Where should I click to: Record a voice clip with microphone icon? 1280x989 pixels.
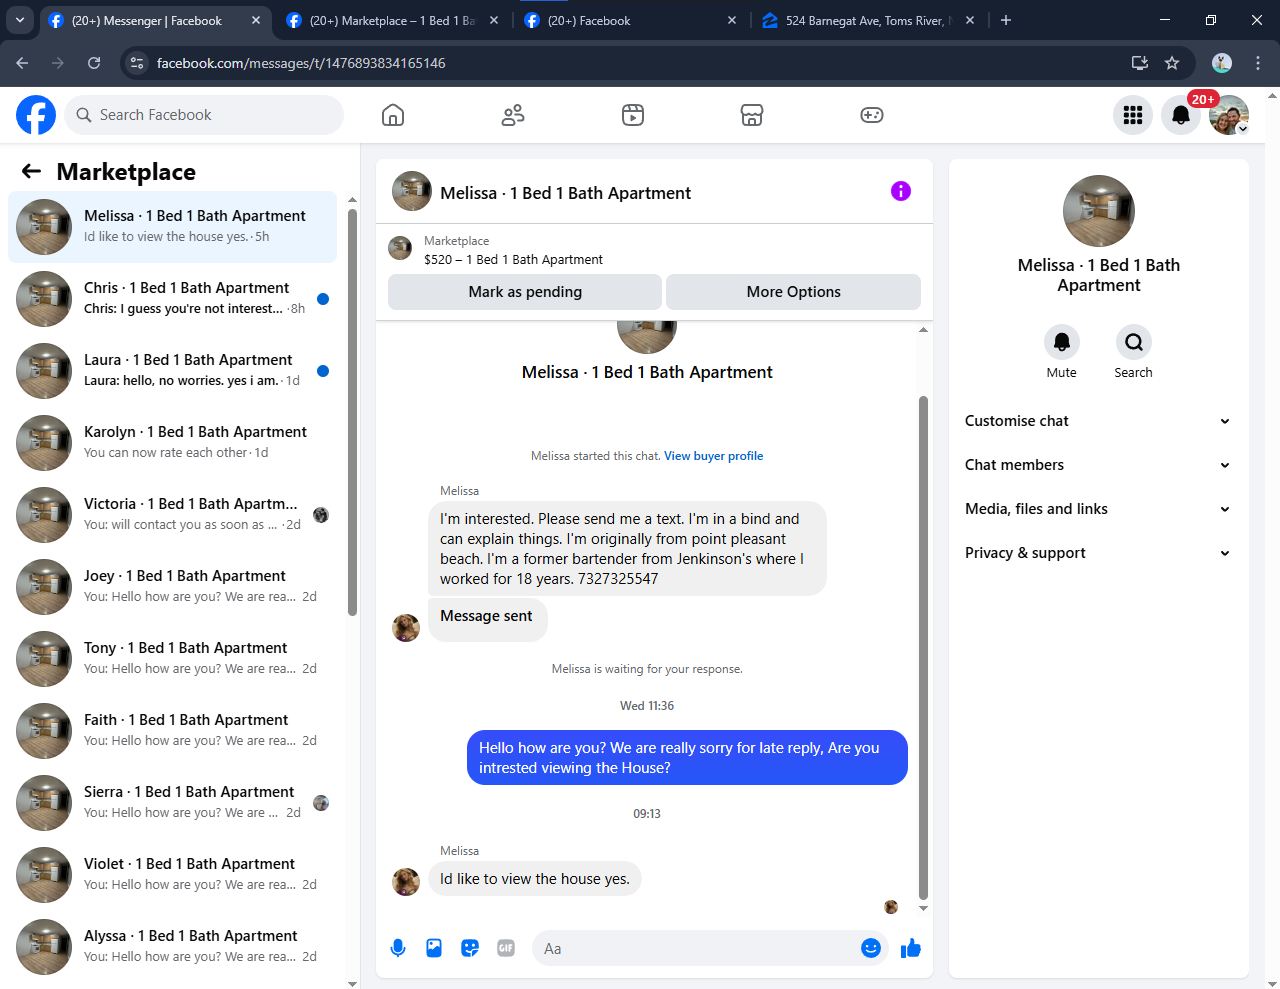click(x=398, y=948)
